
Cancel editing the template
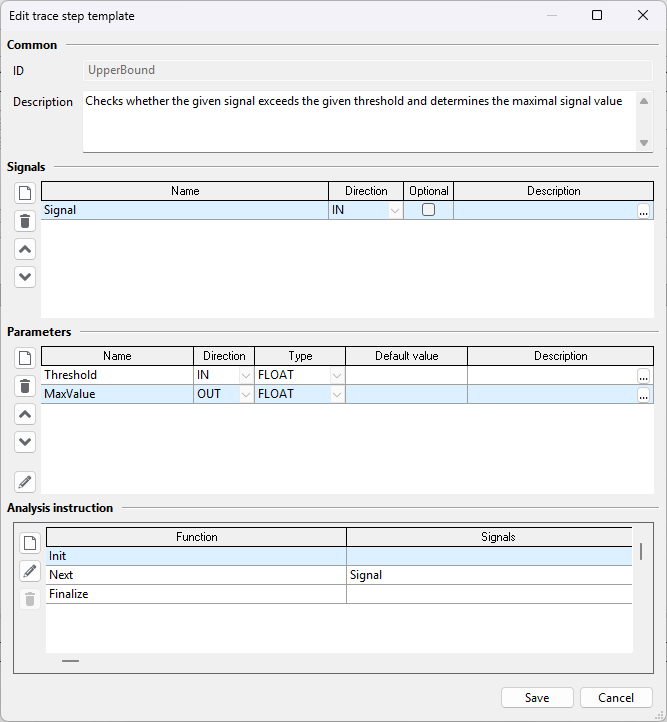click(616, 698)
